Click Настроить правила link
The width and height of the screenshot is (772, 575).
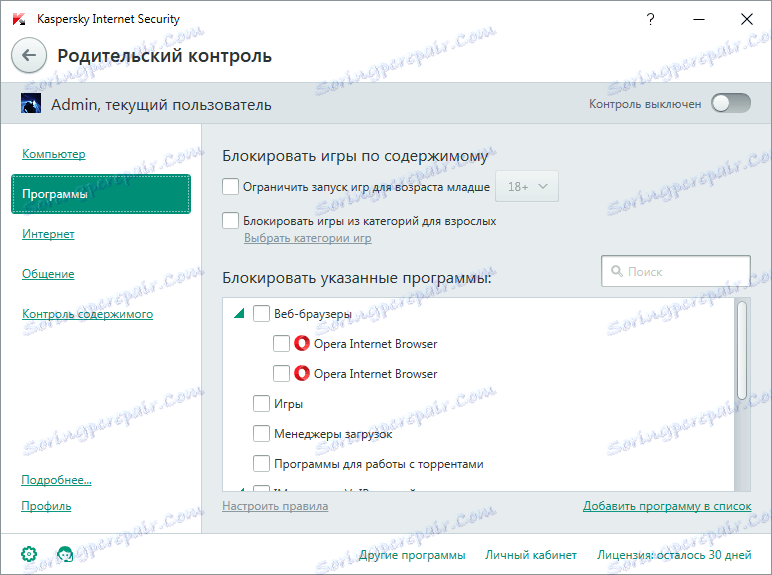pos(275,506)
